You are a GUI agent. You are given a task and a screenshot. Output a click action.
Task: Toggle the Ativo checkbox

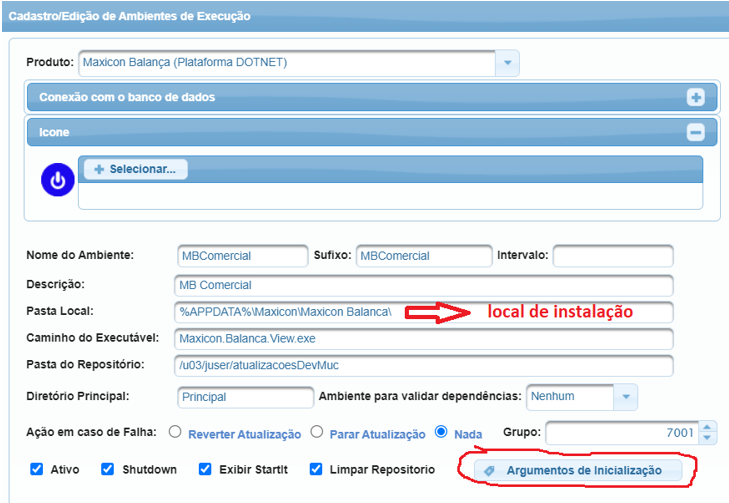pos(37,469)
